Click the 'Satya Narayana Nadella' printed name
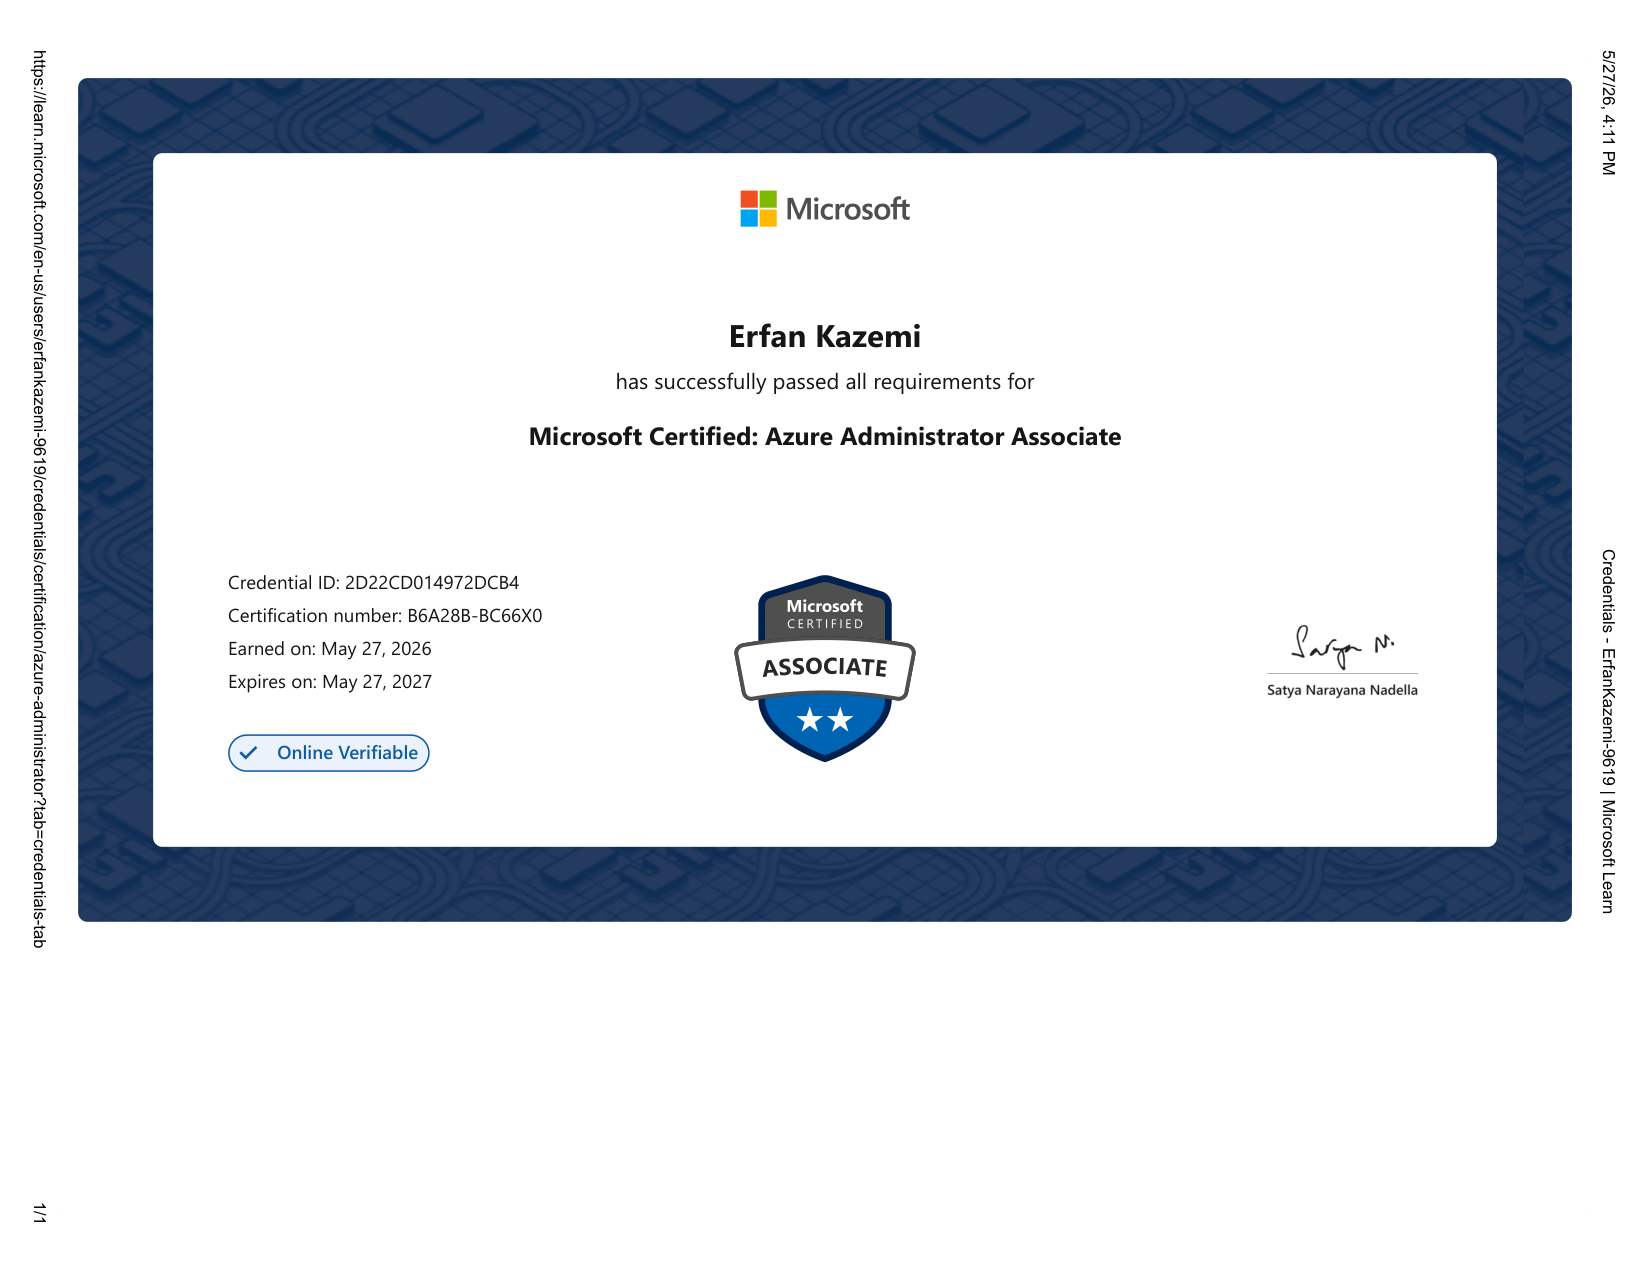This screenshot has height=1275, width=1650. pyautogui.click(x=1342, y=690)
